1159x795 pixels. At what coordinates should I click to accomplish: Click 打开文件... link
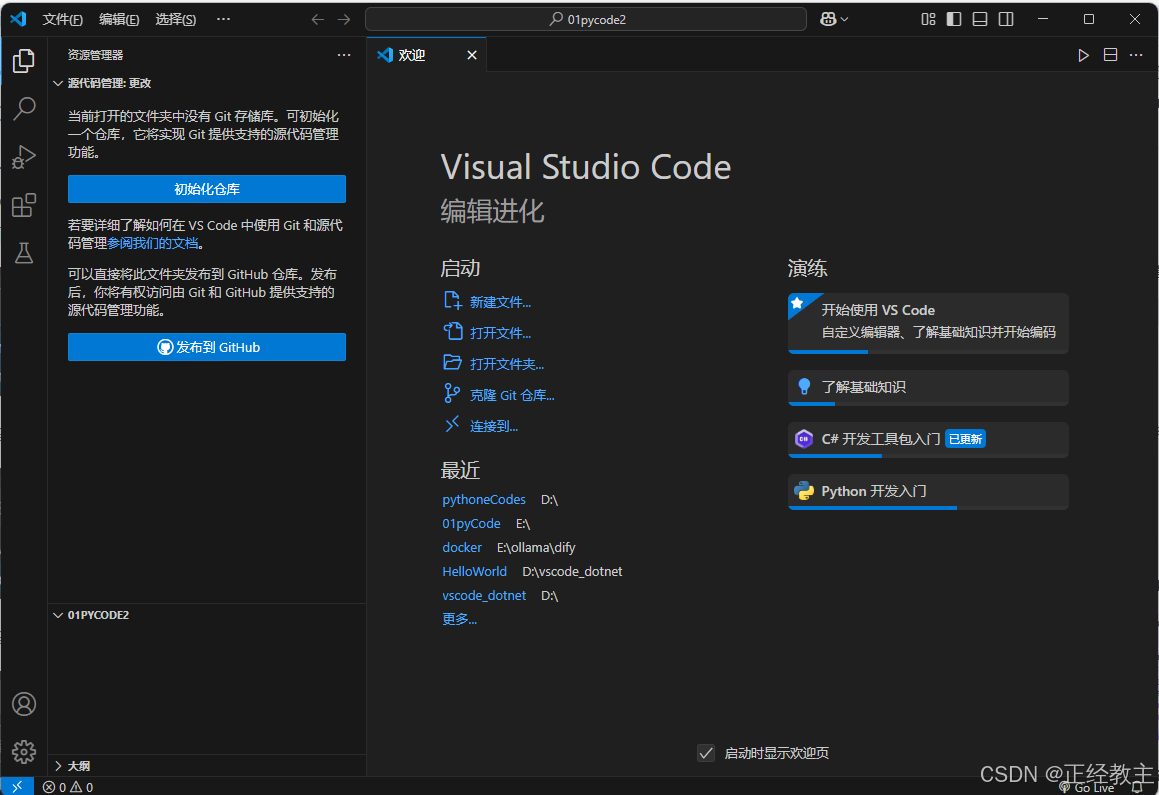(500, 333)
